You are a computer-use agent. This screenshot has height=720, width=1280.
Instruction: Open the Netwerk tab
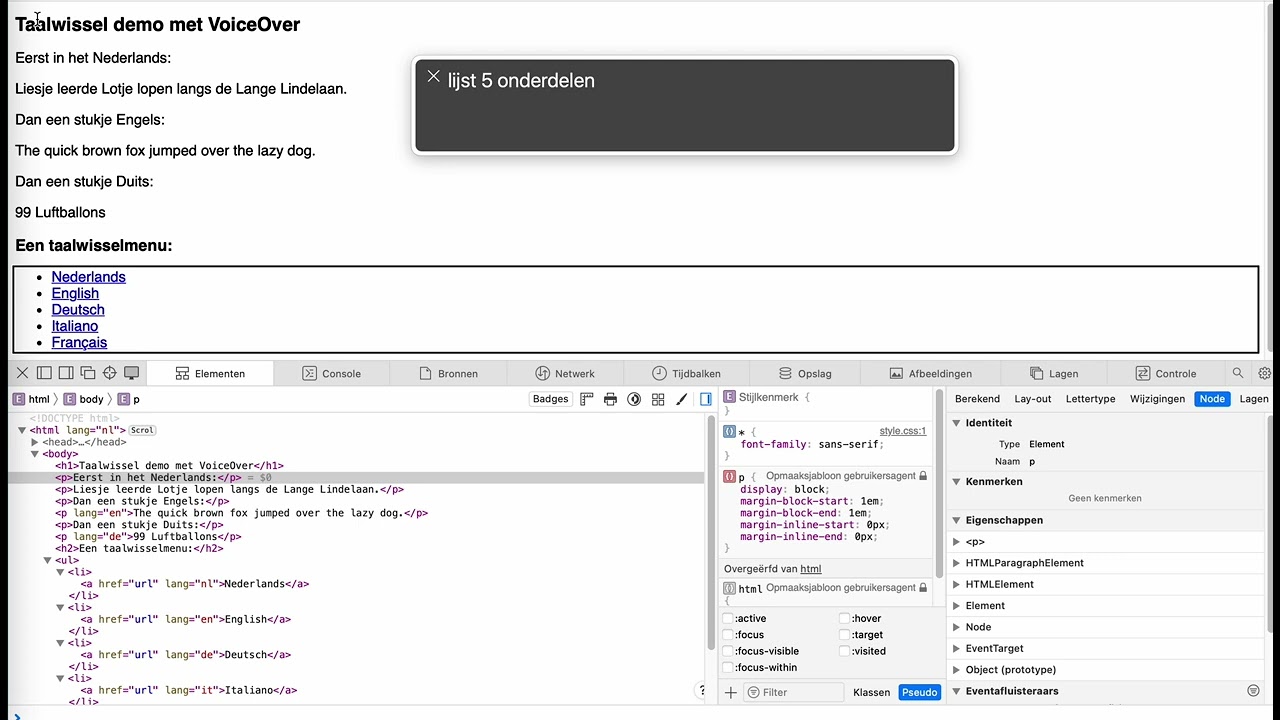pos(565,373)
